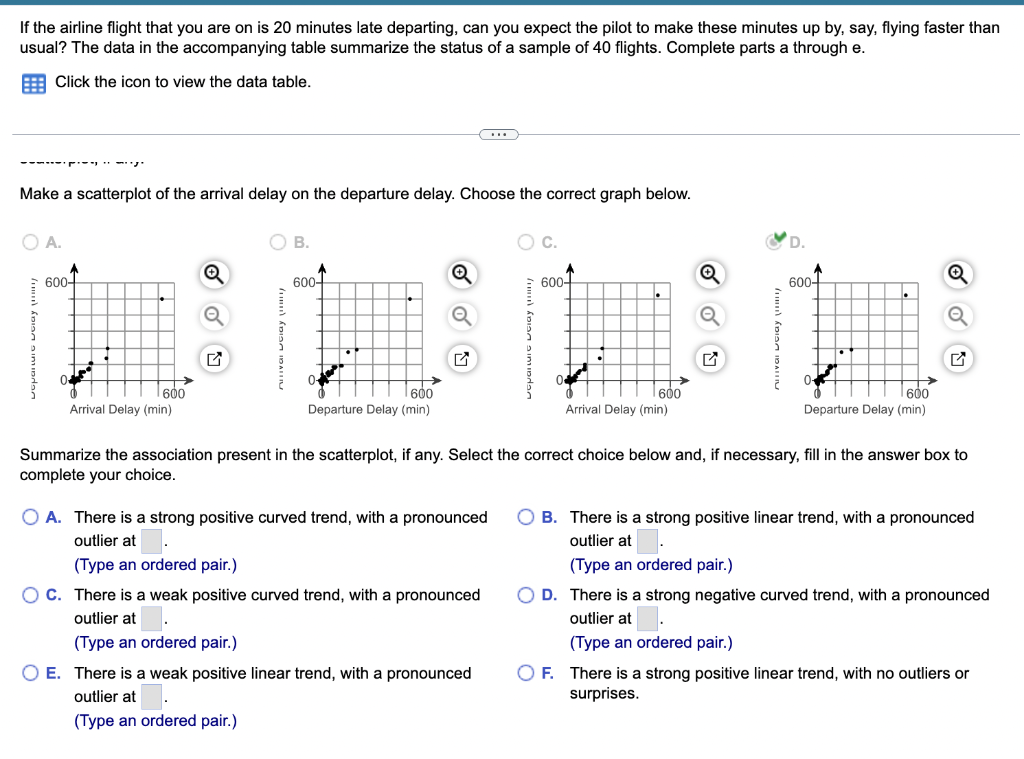Zoom out on graph B scatterplot
1024x759 pixels.
pos(461,316)
